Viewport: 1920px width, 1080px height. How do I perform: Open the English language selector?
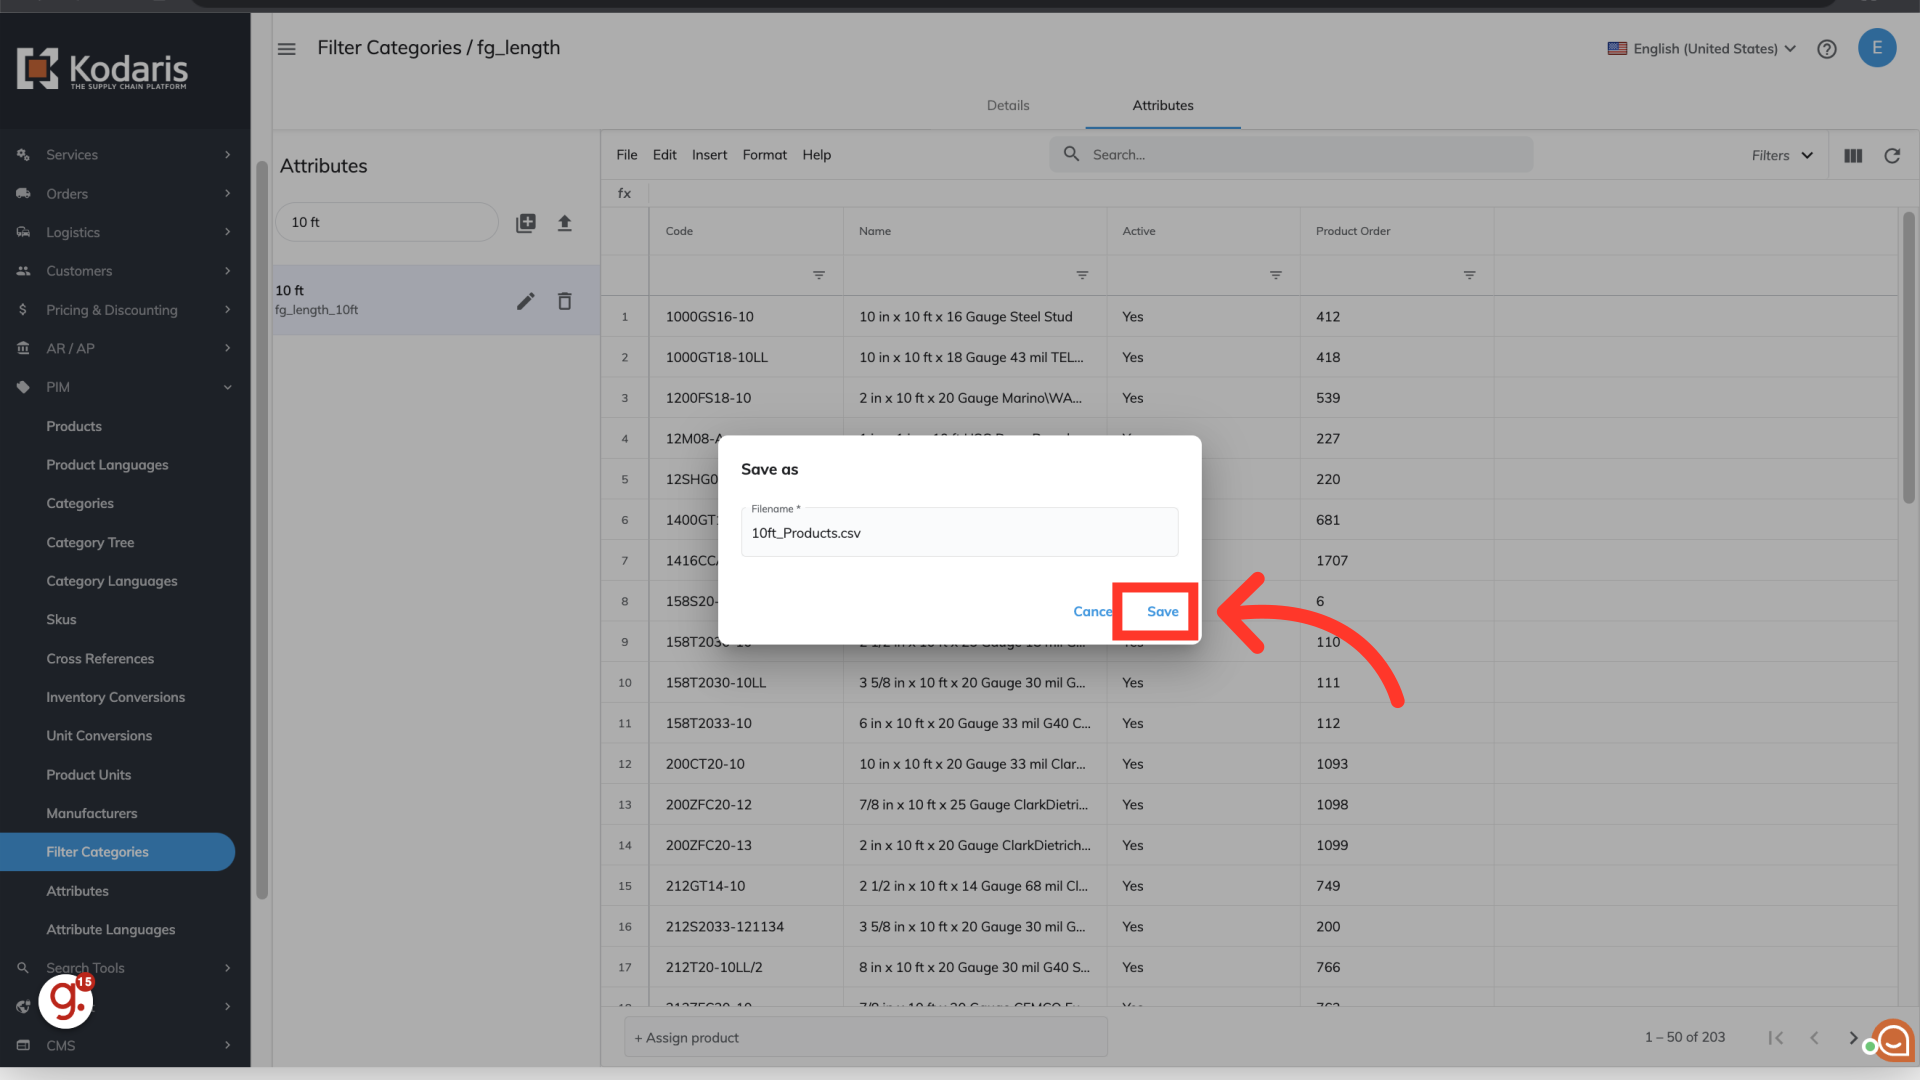(1701, 49)
